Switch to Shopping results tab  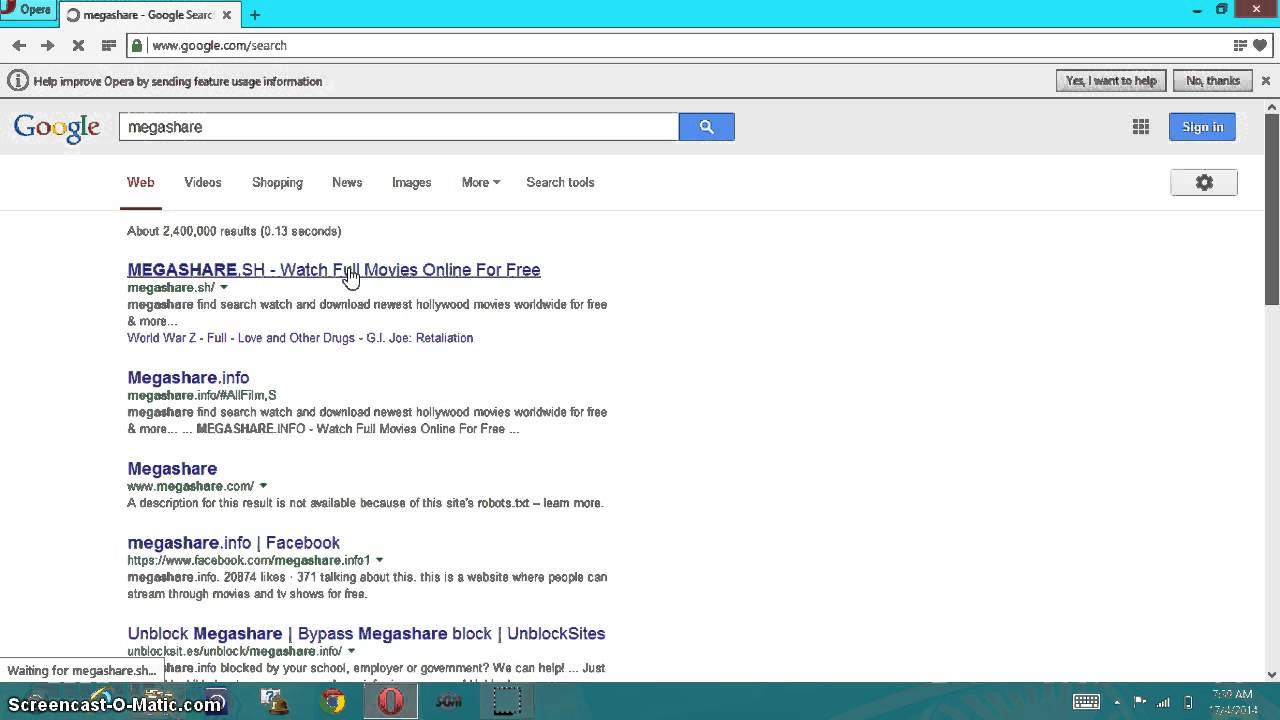coord(277,182)
